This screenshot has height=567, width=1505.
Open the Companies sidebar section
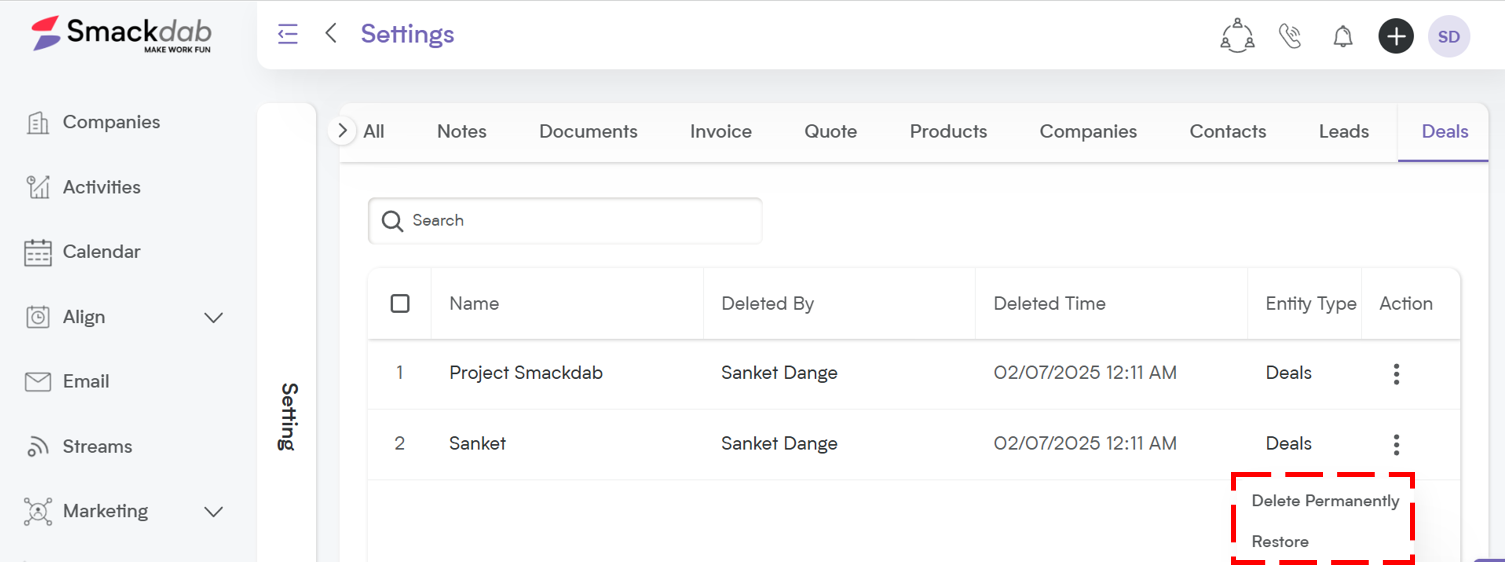pos(93,122)
